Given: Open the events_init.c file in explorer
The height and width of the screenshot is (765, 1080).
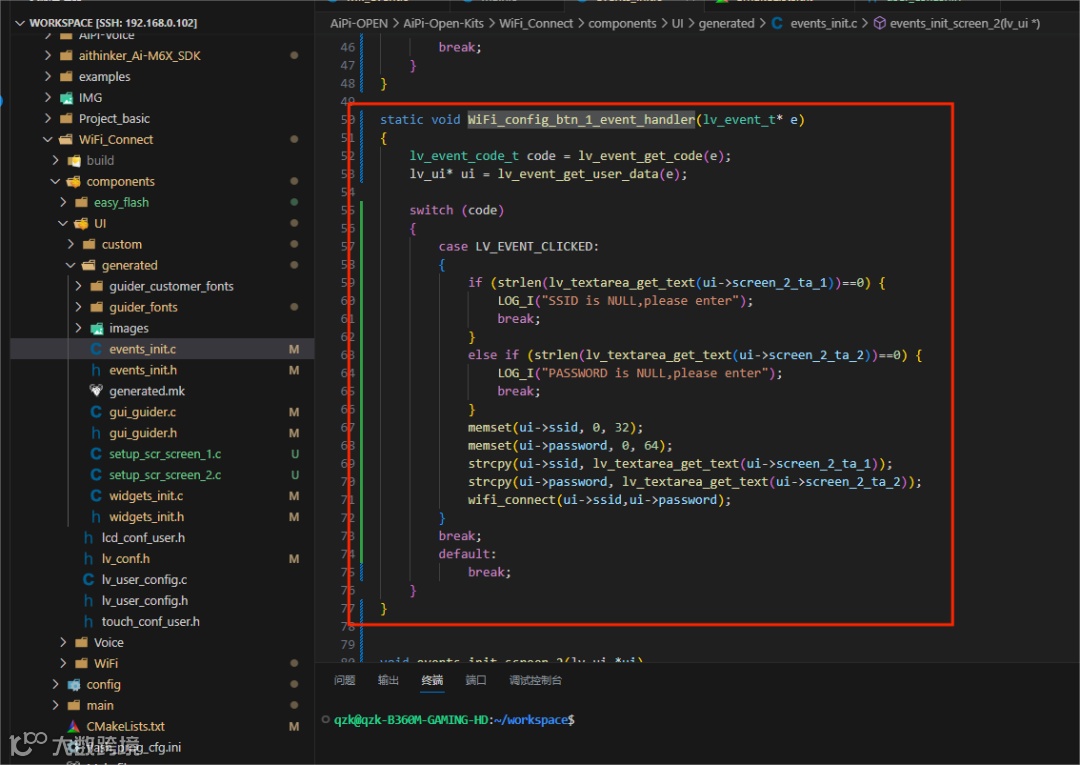Looking at the screenshot, I should [x=143, y=349].
